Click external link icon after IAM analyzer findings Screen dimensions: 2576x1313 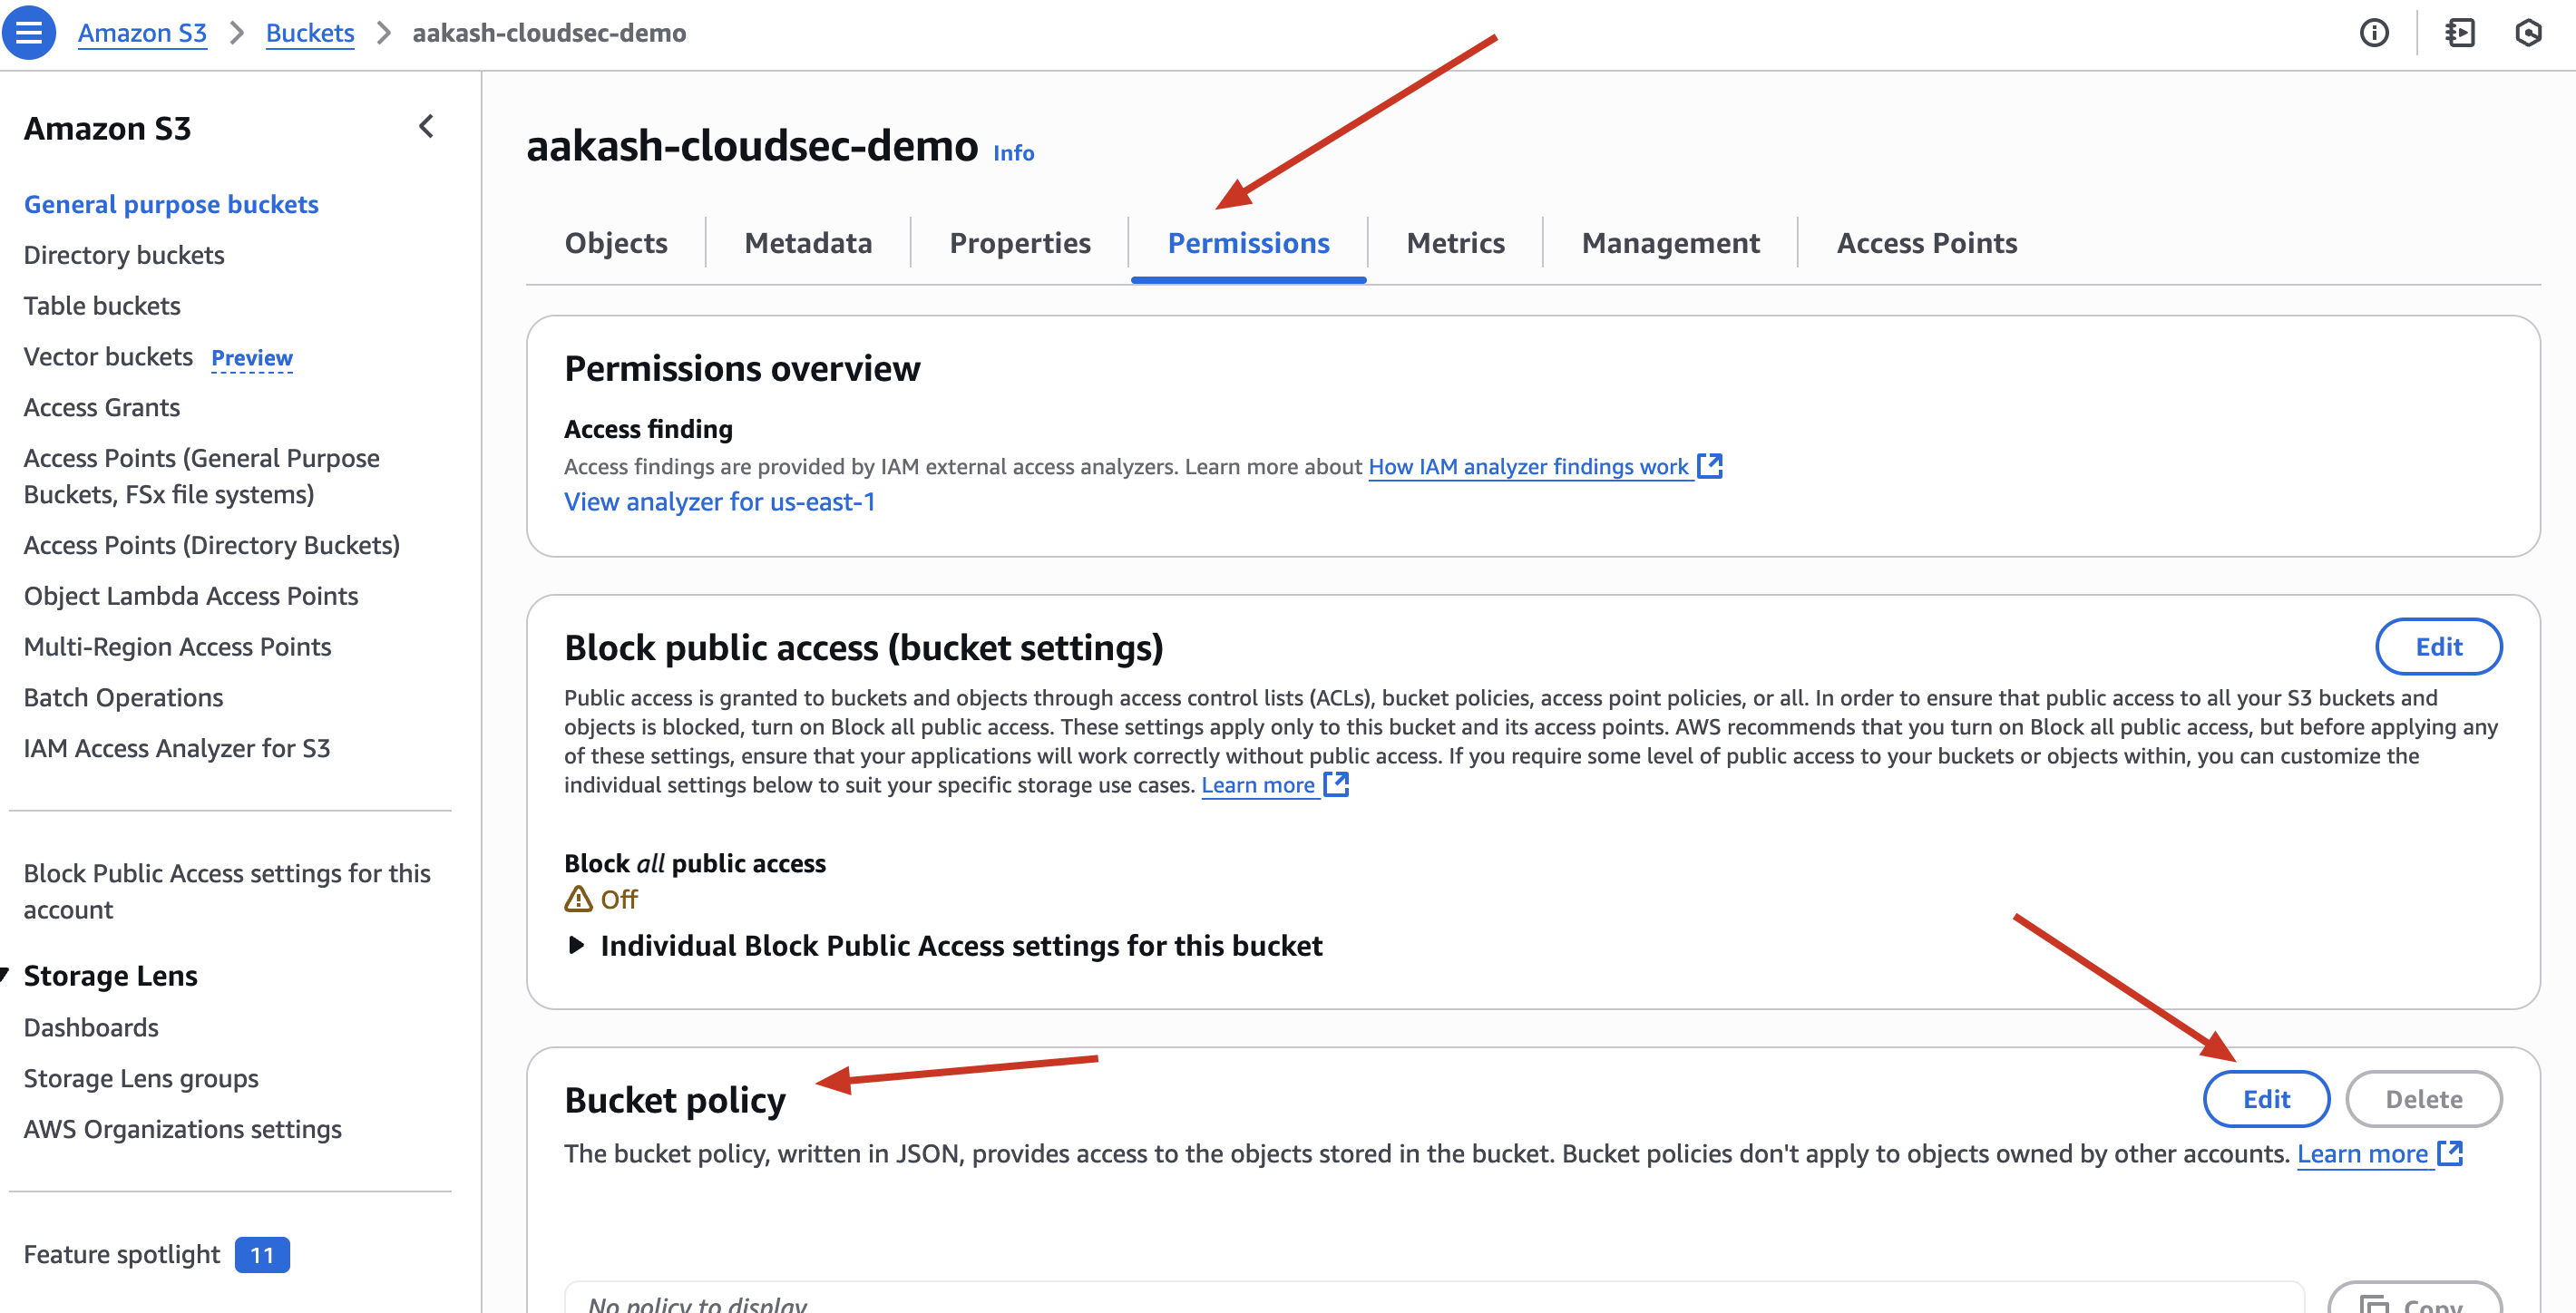click(x=1710, y=466)
